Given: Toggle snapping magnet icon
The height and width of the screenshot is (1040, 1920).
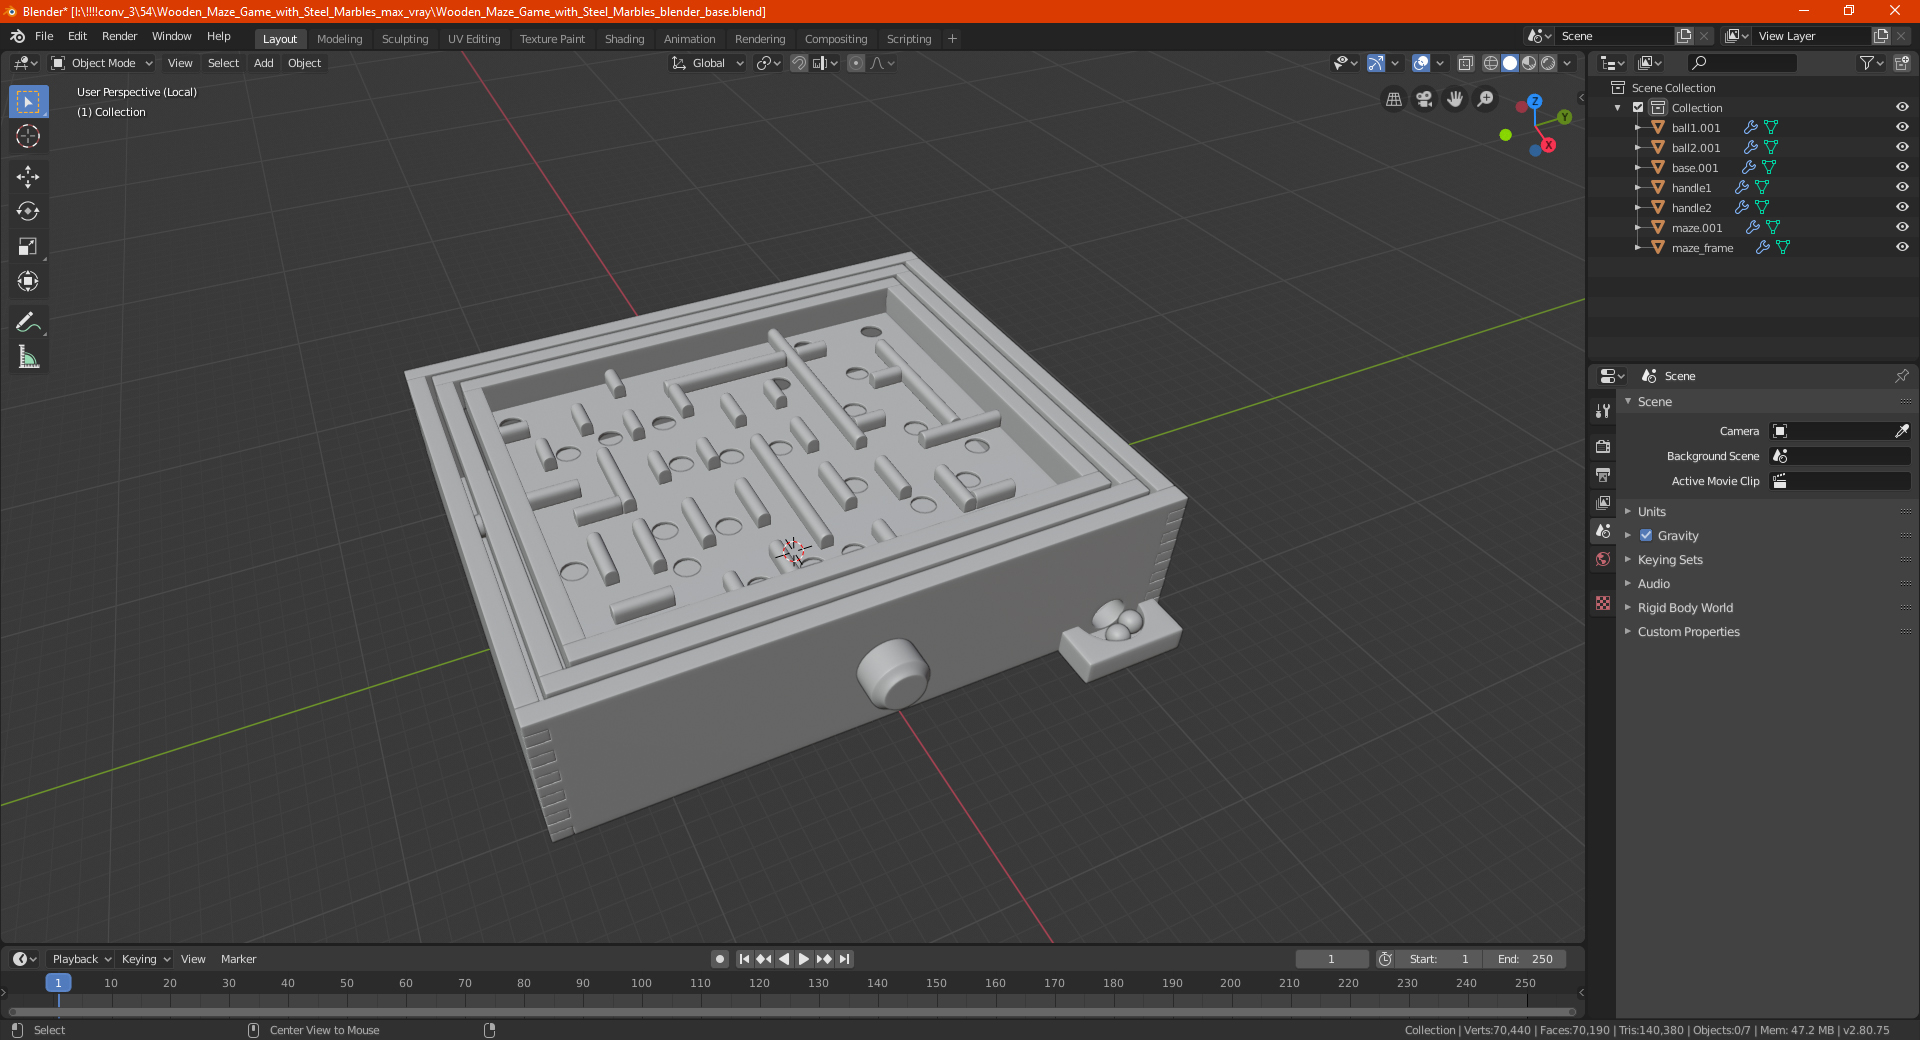Looking at the screenshot, I should (799, 63).
